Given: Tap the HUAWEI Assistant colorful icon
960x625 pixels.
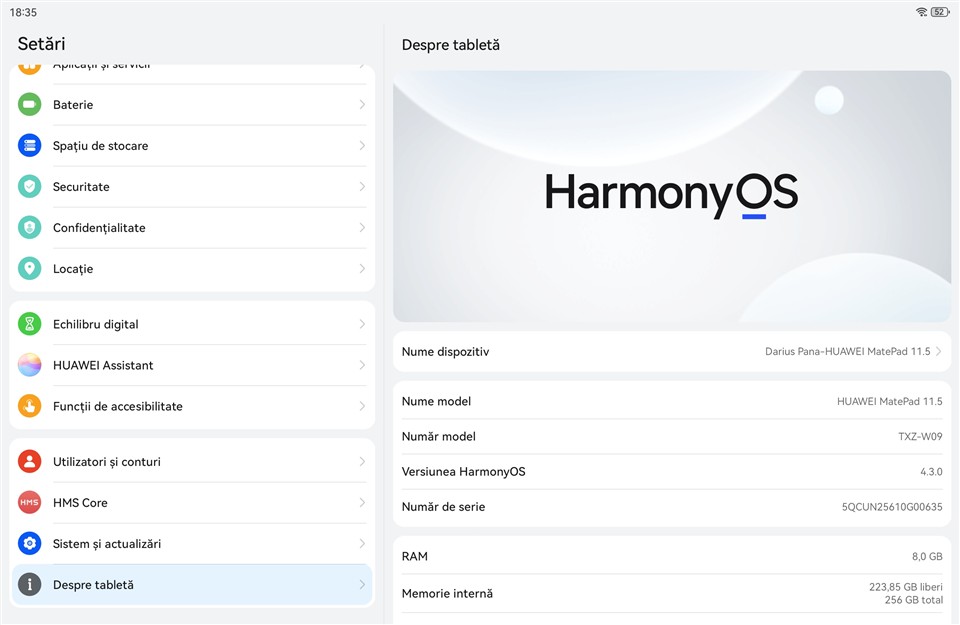Looking at the screenshot, I should click(x=30, y=365).
